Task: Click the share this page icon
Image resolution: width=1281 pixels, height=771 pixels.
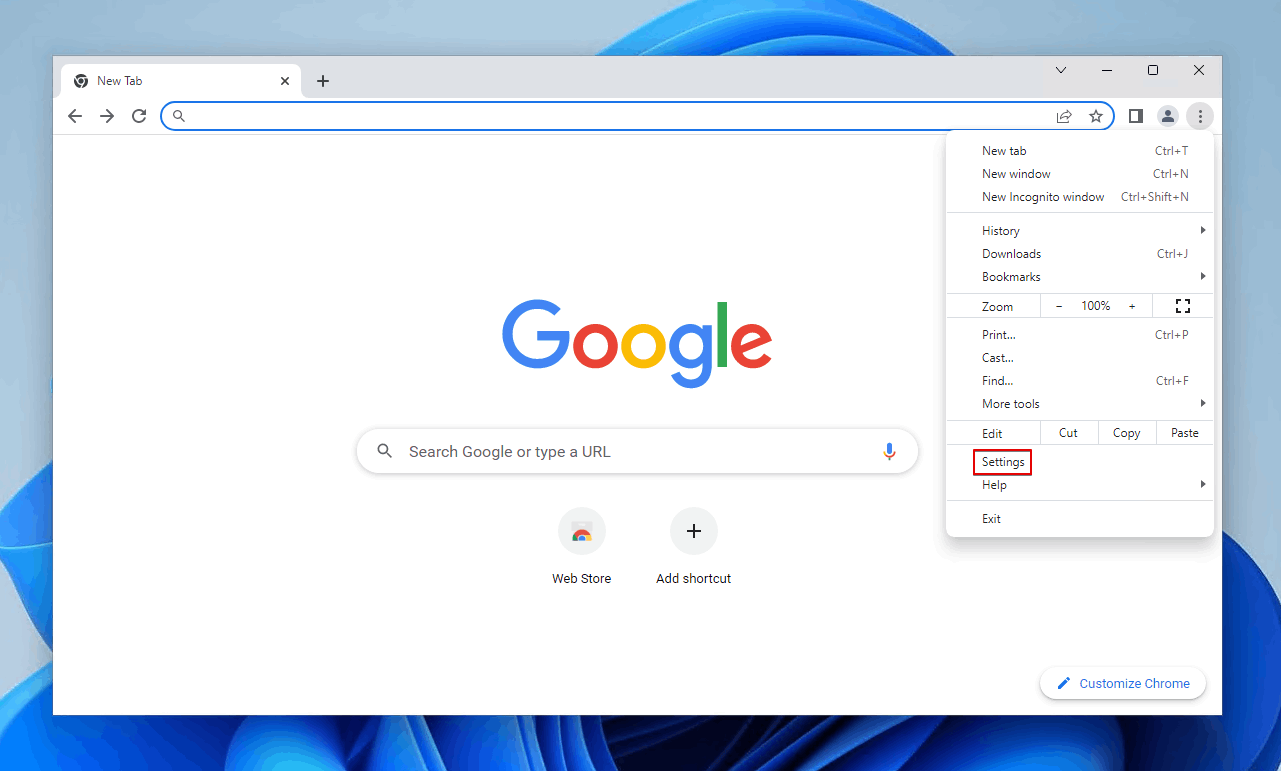Action: (1064, 116)
